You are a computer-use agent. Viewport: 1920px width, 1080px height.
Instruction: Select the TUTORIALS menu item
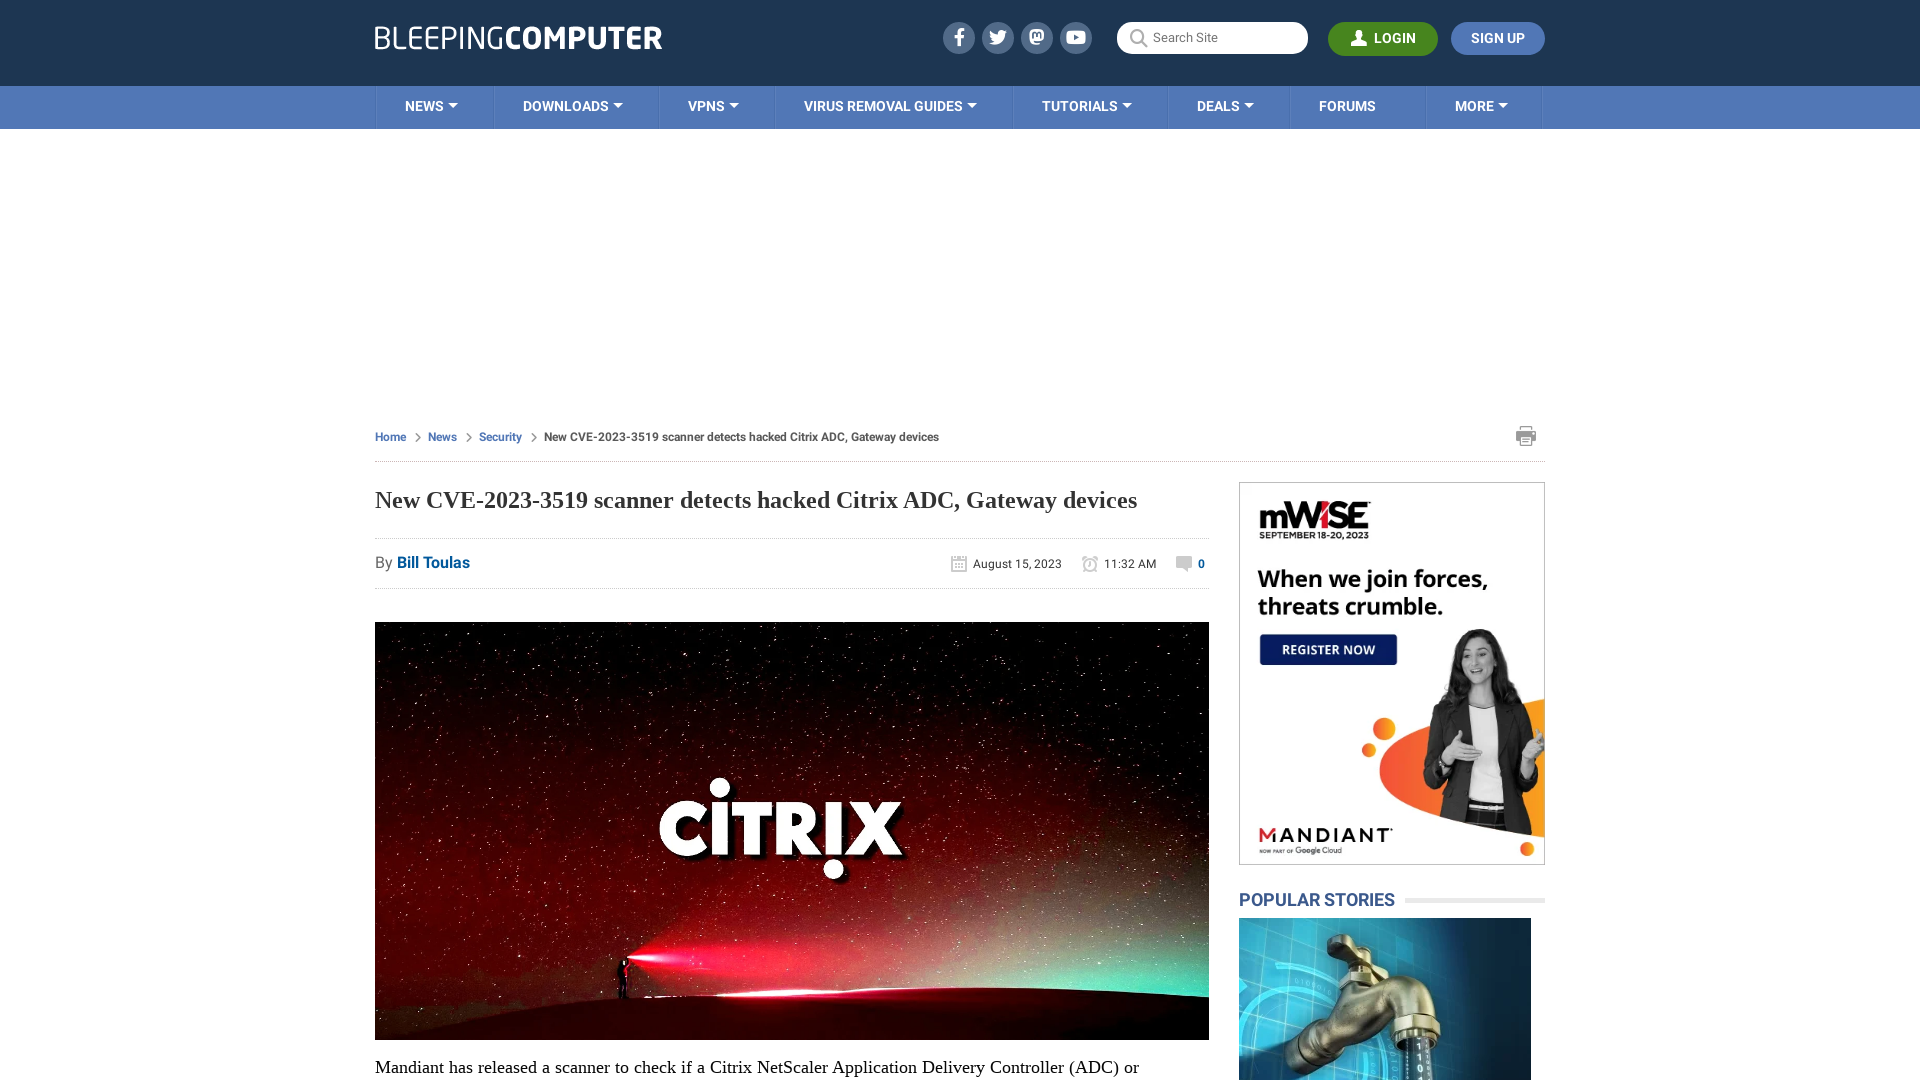[1085, 105]
